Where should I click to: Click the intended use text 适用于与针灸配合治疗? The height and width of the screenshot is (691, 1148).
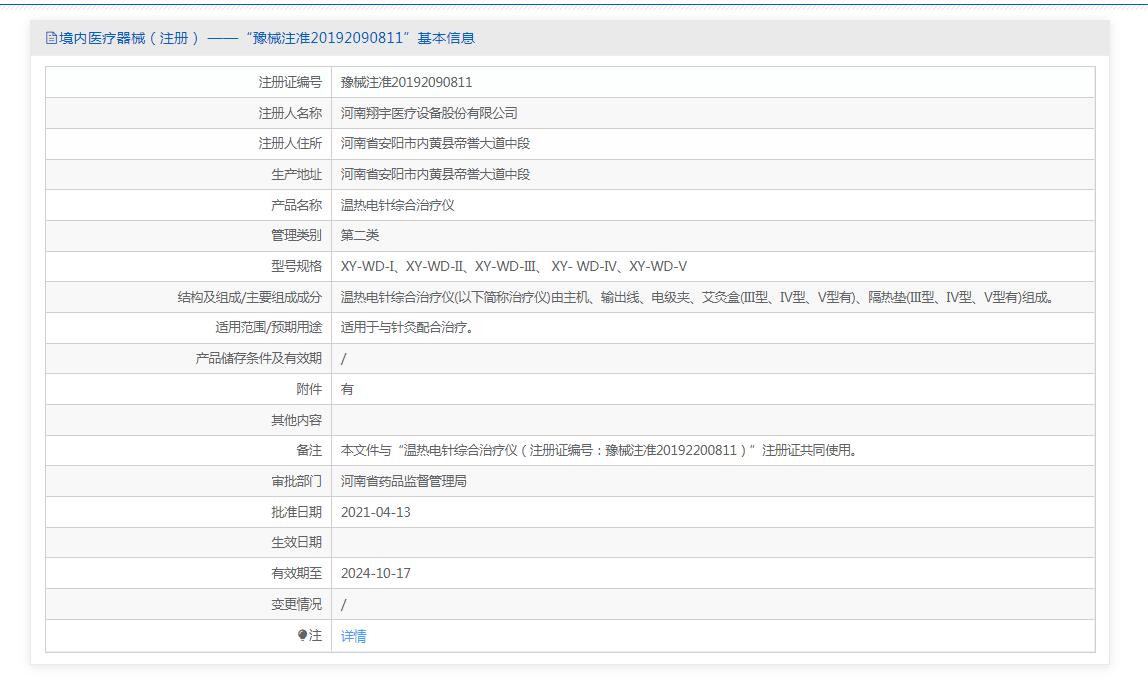pos(407,327)
